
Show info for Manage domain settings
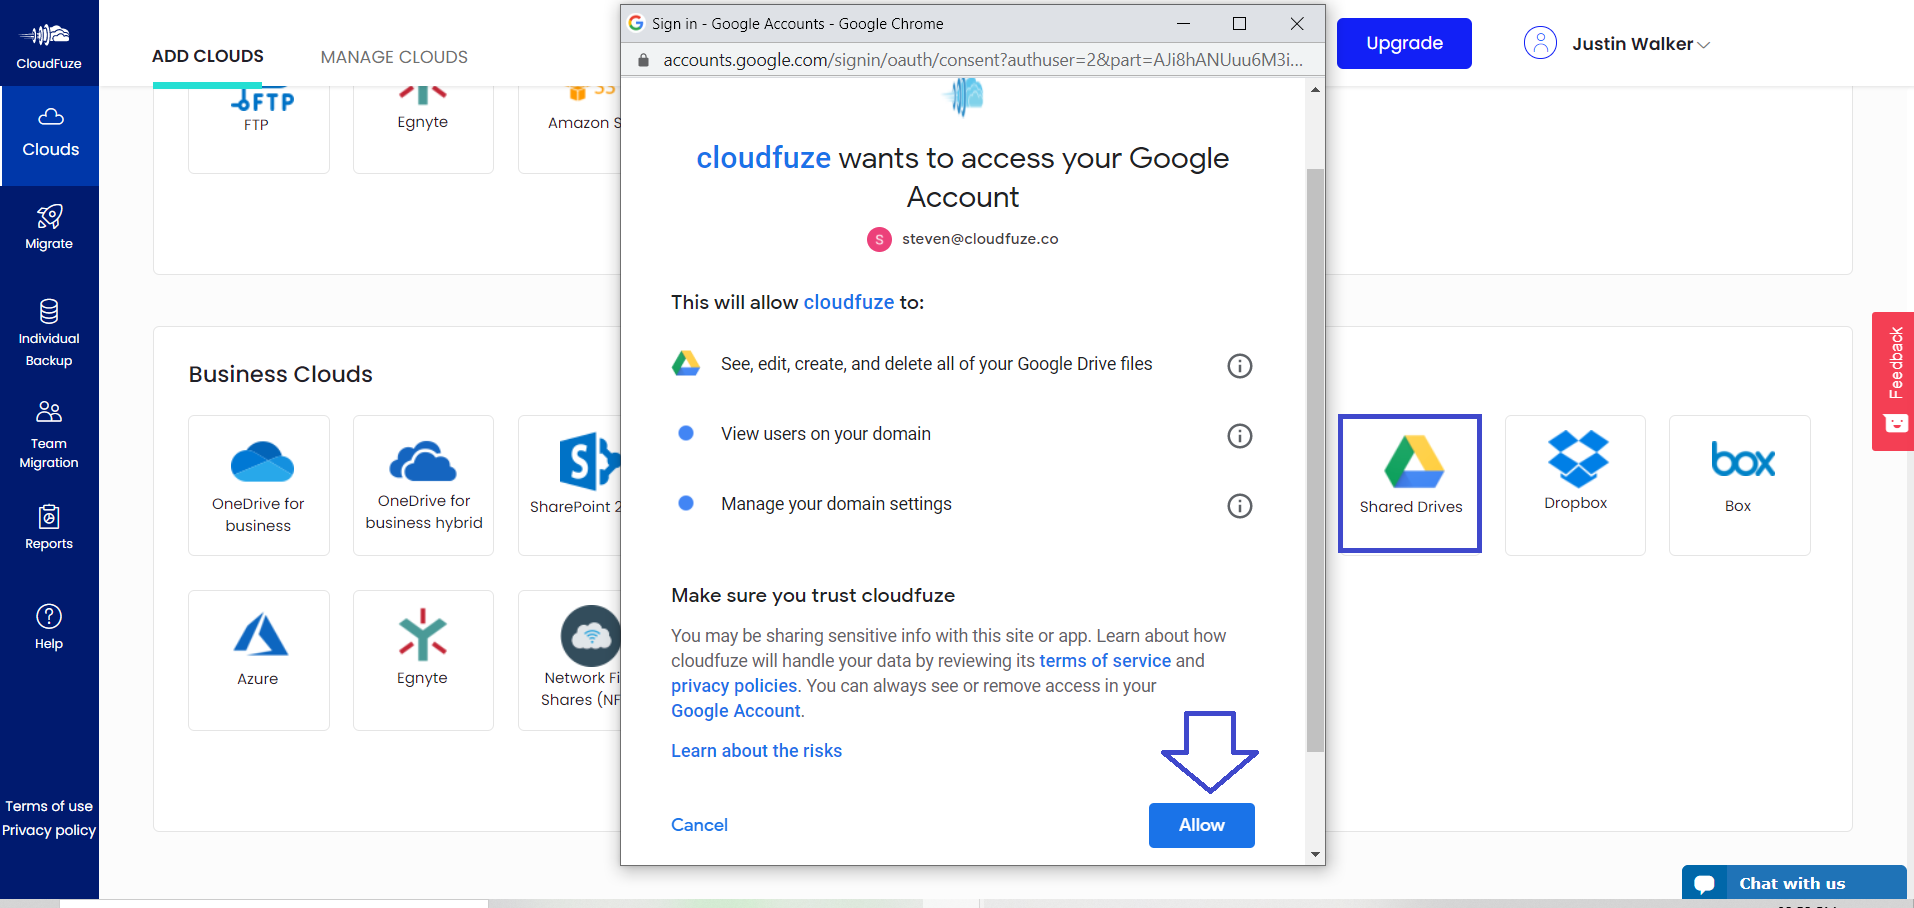(x=1240, y=506)
